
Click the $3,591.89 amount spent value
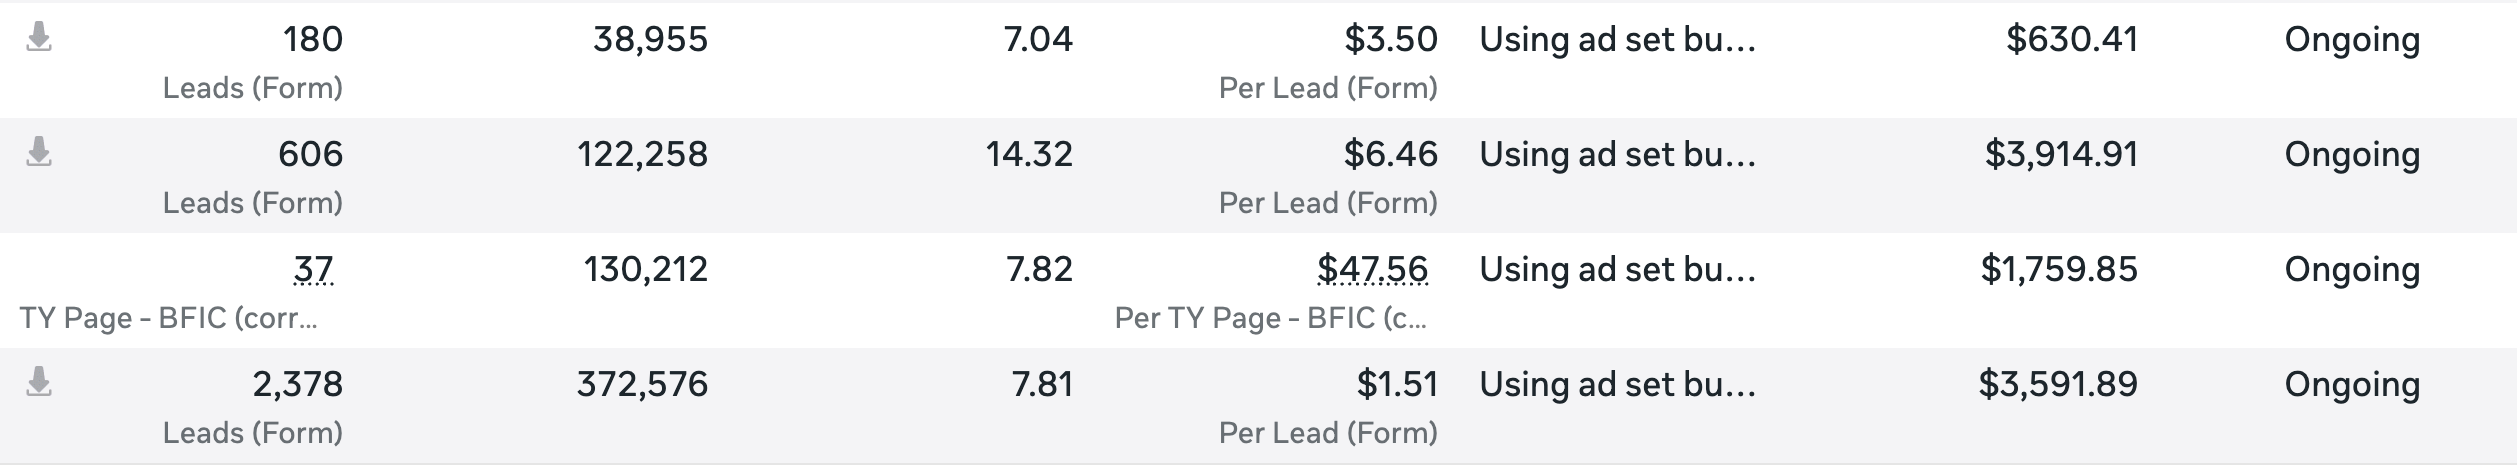click(2058, 384)
